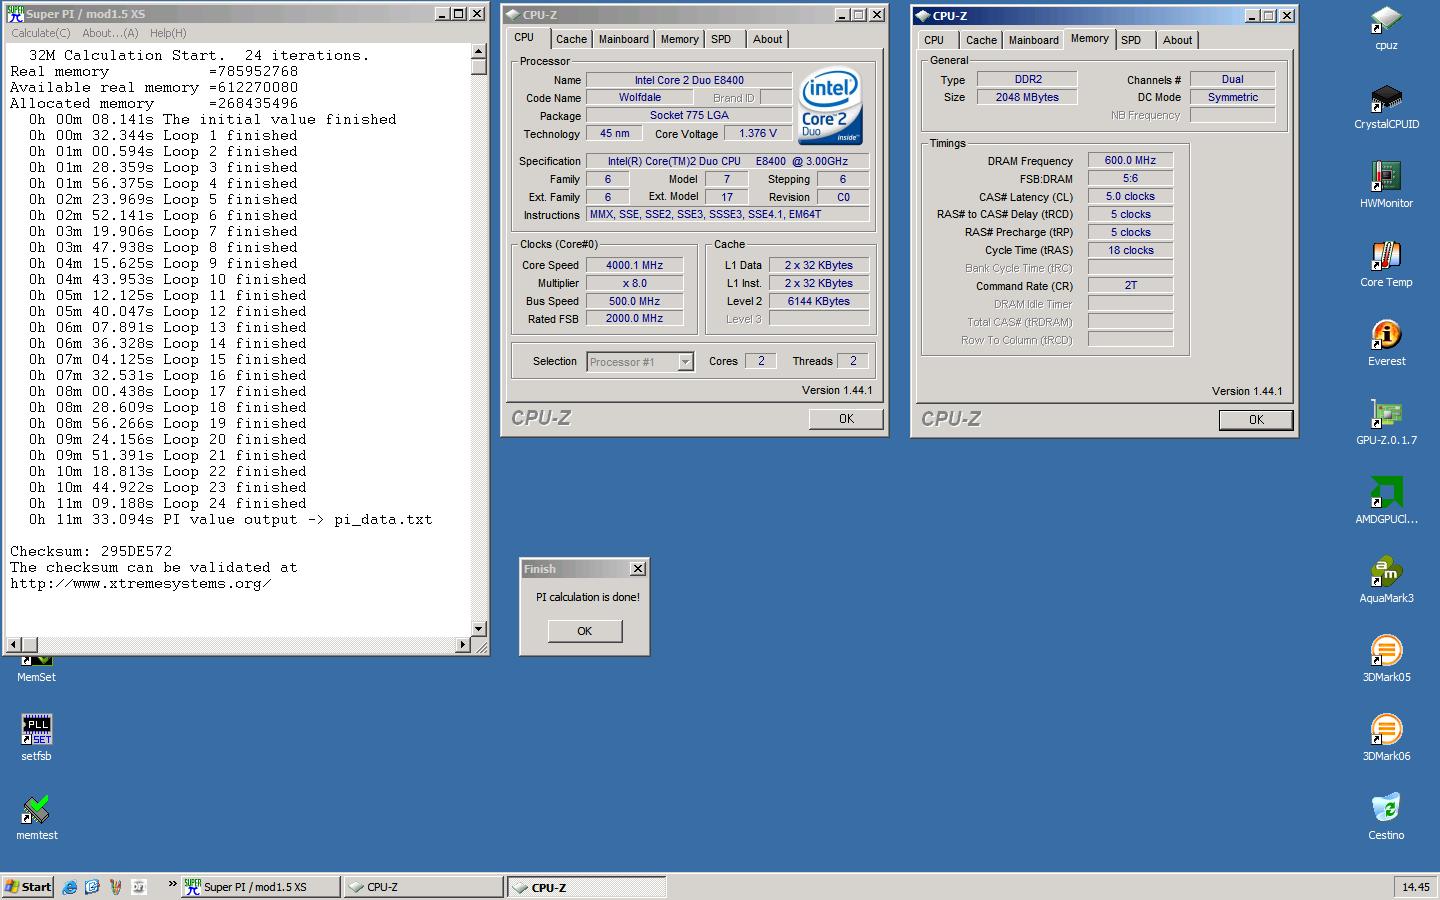Select the HWMonitor desktop icon
Screen dimensions: 1440x900
click(x=1386, y=185)
